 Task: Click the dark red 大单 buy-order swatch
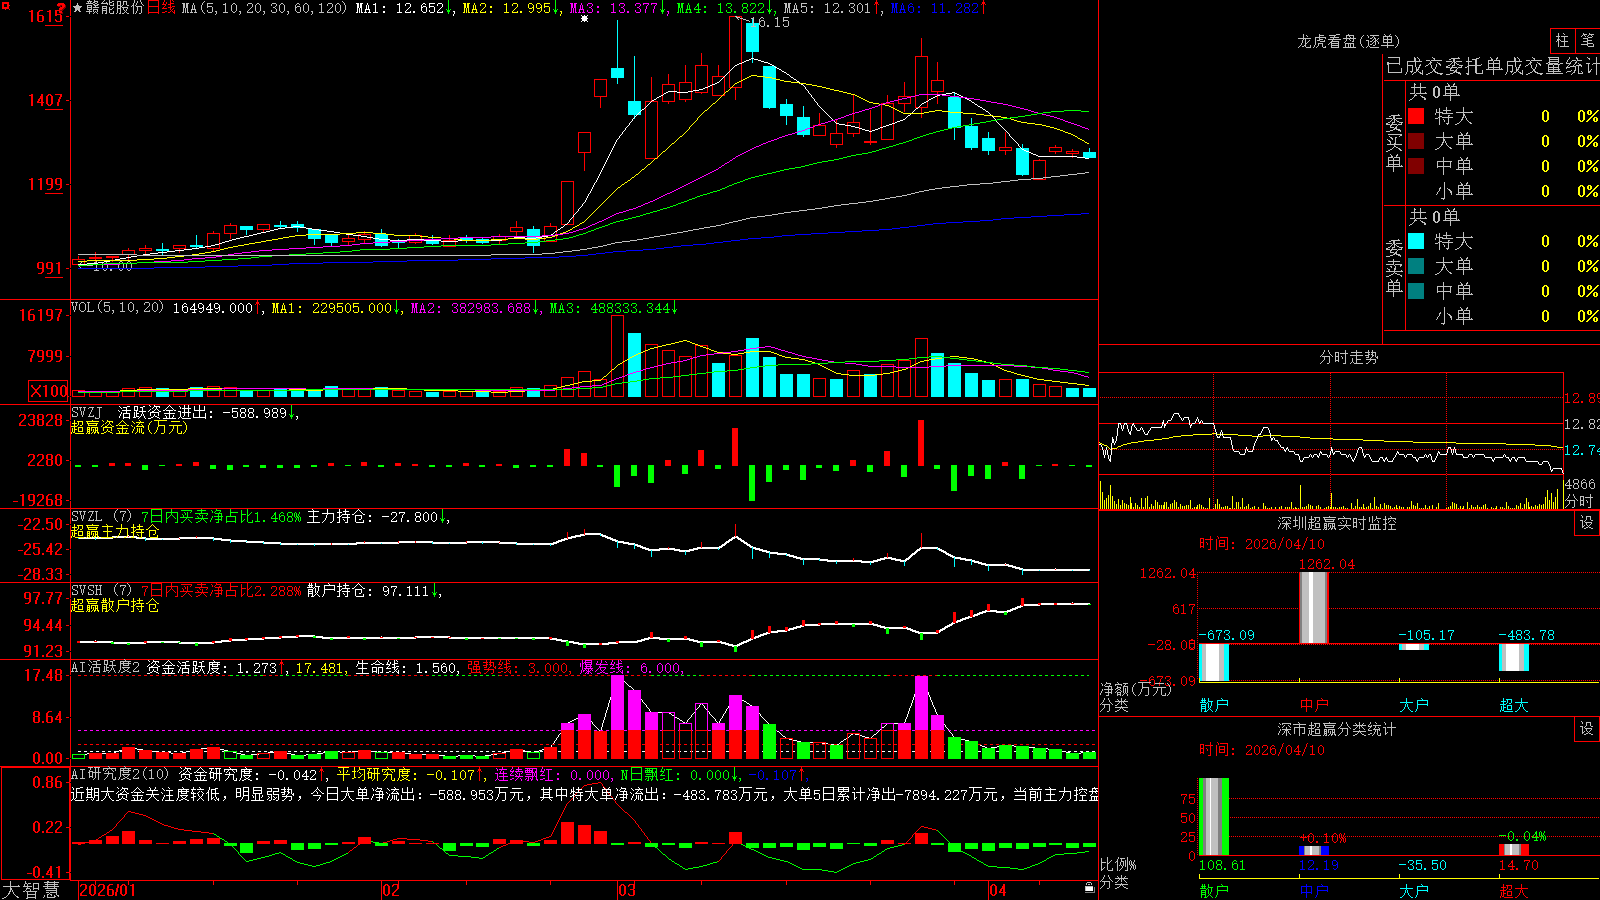click(1416, 141)
